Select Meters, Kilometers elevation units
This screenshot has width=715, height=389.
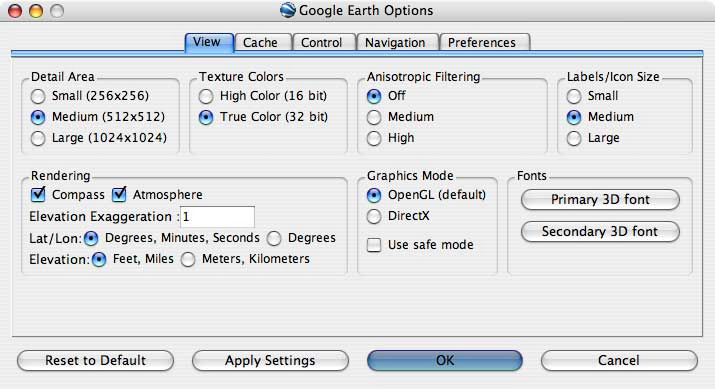[x=188, y=259]
